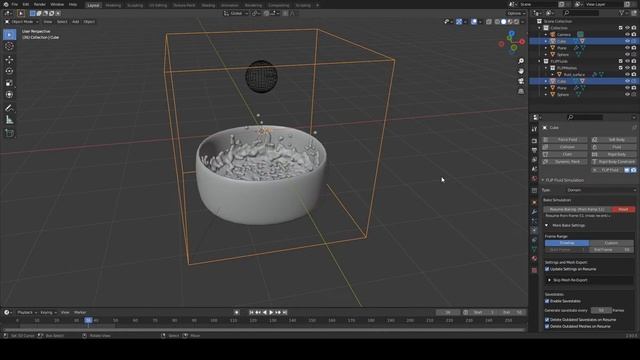This screenshot has height=360, width=640.
Task: Open the Edit menu
Action: 26,4
